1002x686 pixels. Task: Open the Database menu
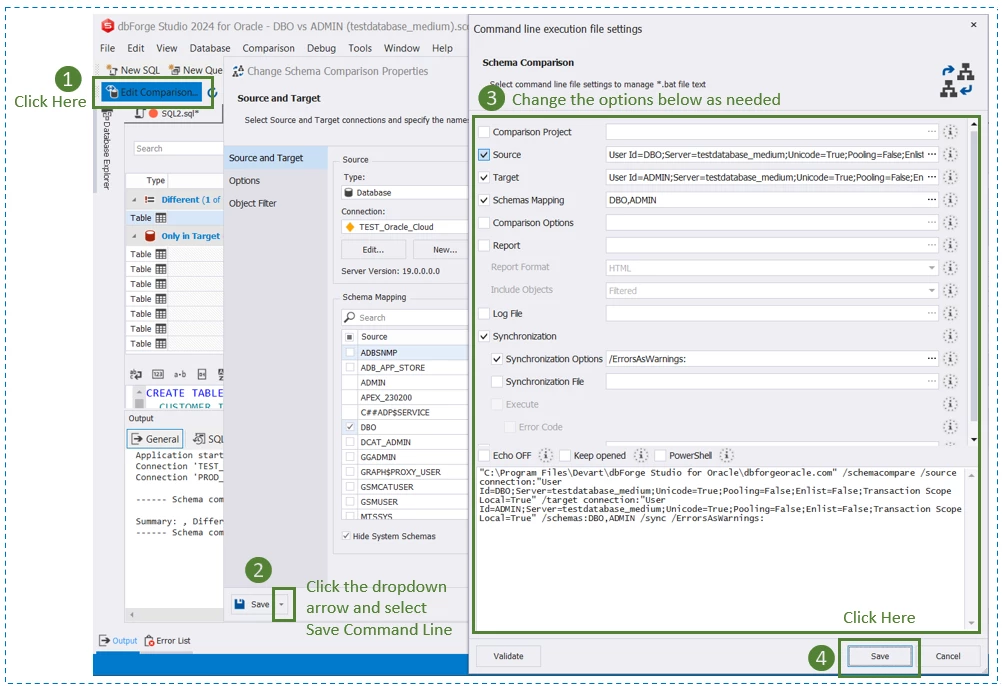pyautogui.click(x=210, y=48)
